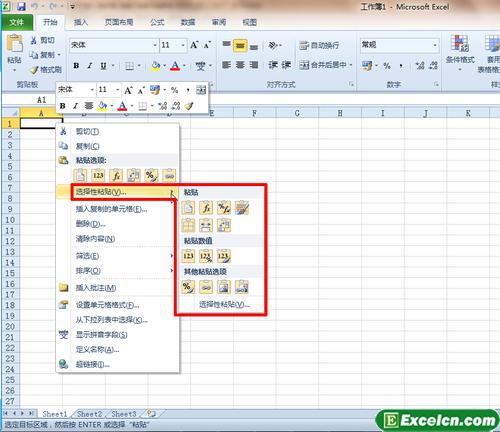Open mini toolbar font name dropdown

(92, 90)
